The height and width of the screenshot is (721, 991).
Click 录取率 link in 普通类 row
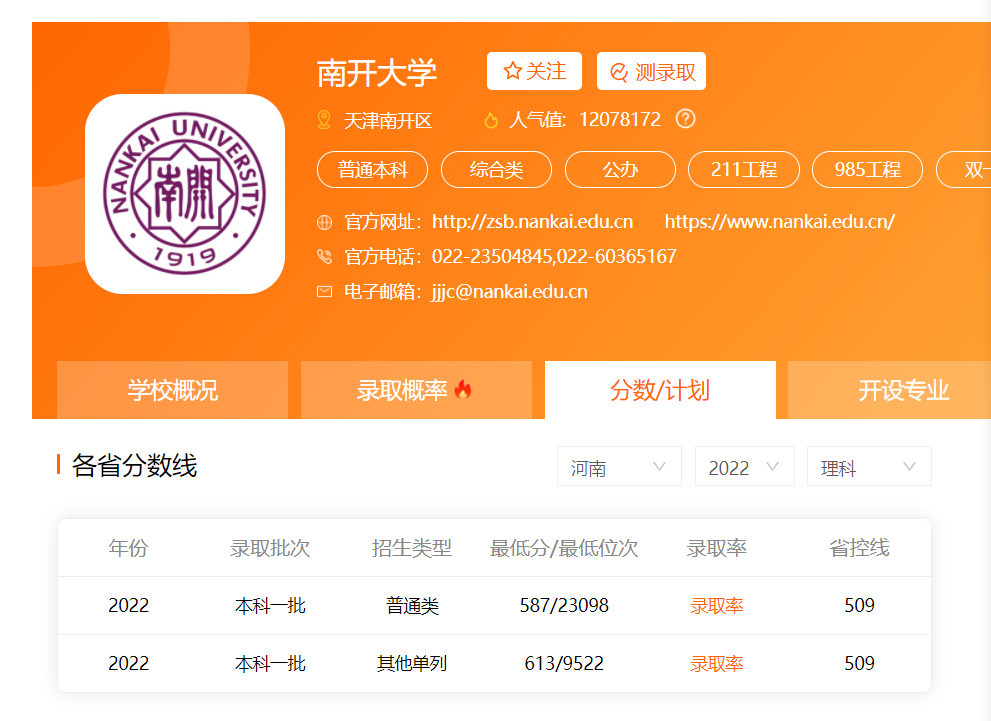tap(716, 605)
